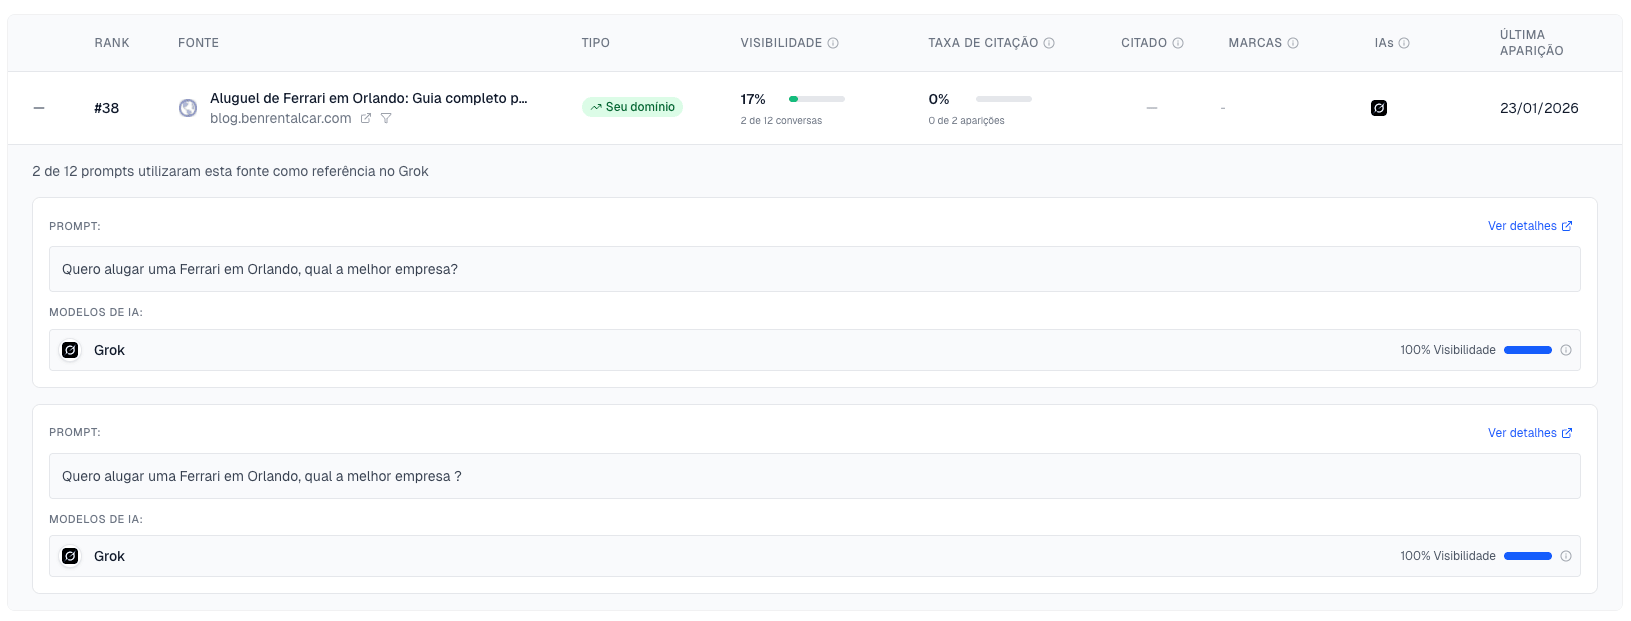This screenshot has height=621, width=1631.
Task: Open the source title Aluguel de Ferrari em Orlando
Action: point(368,98)
